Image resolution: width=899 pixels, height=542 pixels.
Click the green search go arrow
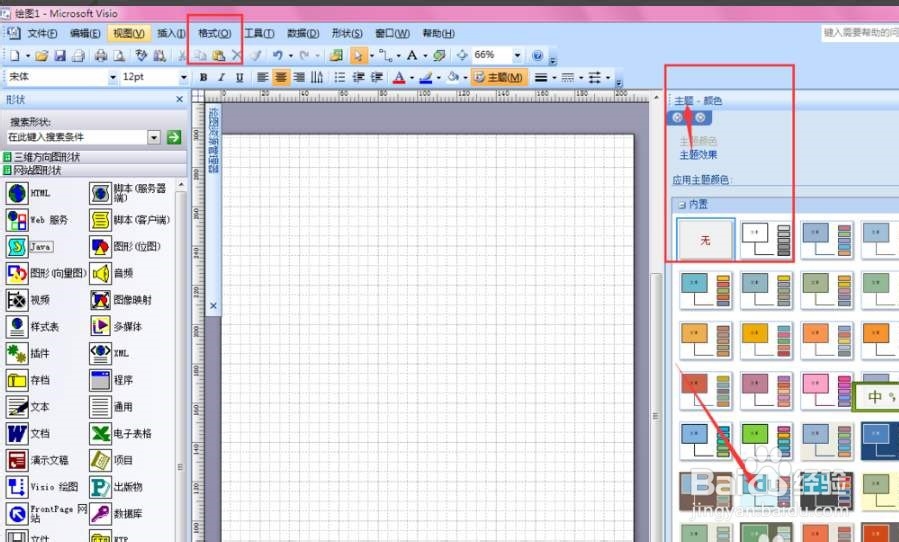coord(174,137)
